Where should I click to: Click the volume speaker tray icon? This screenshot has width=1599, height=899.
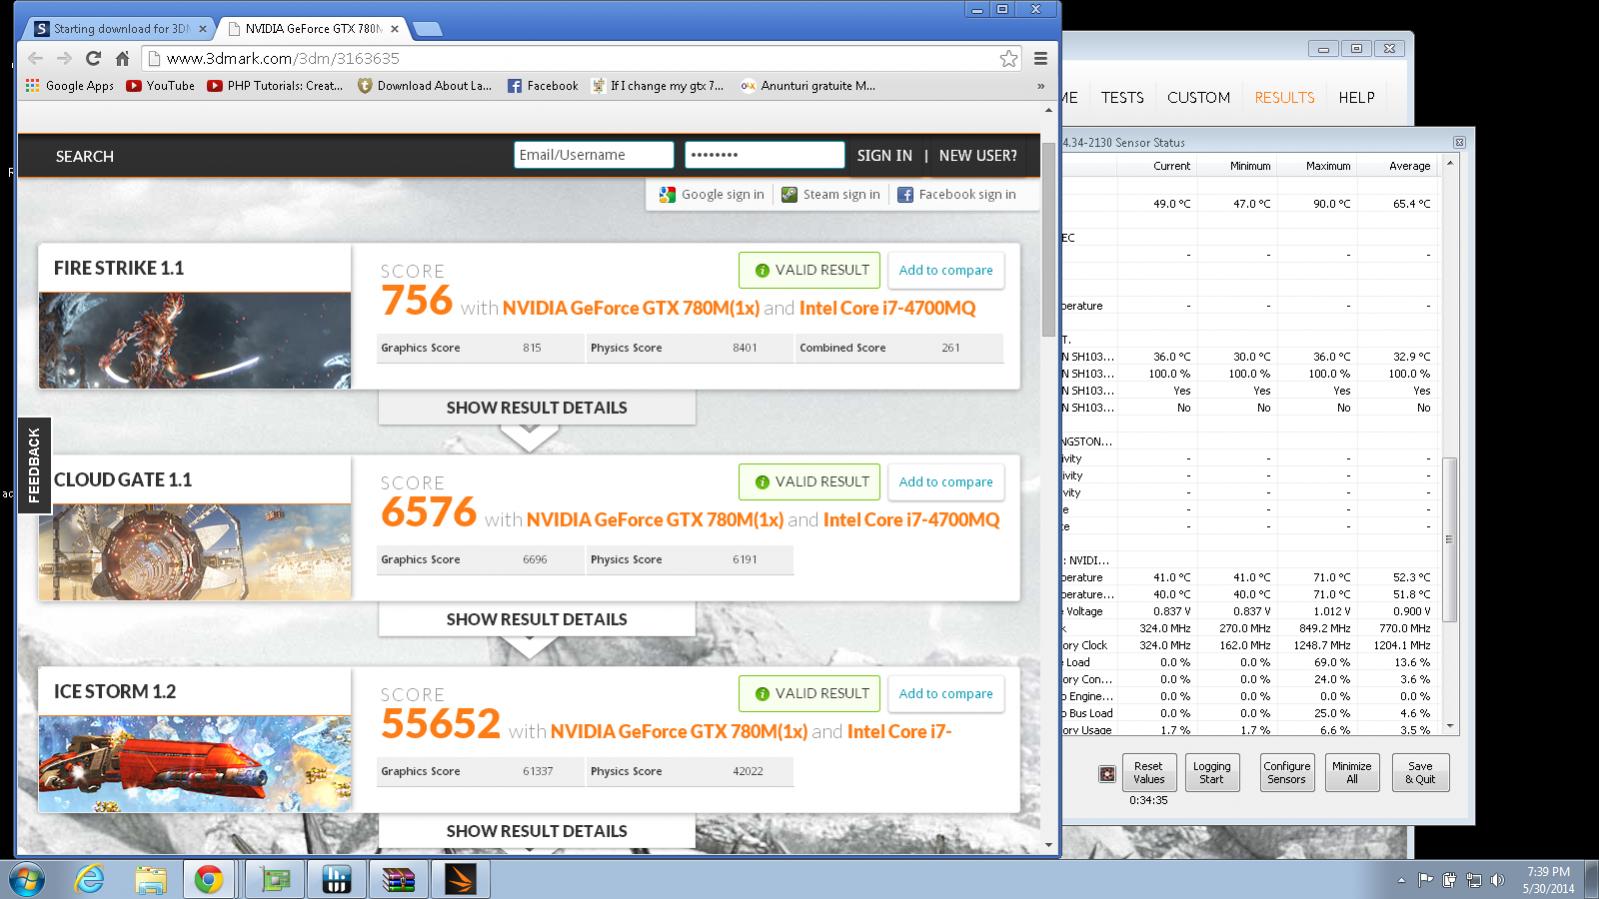(1497, 880)
